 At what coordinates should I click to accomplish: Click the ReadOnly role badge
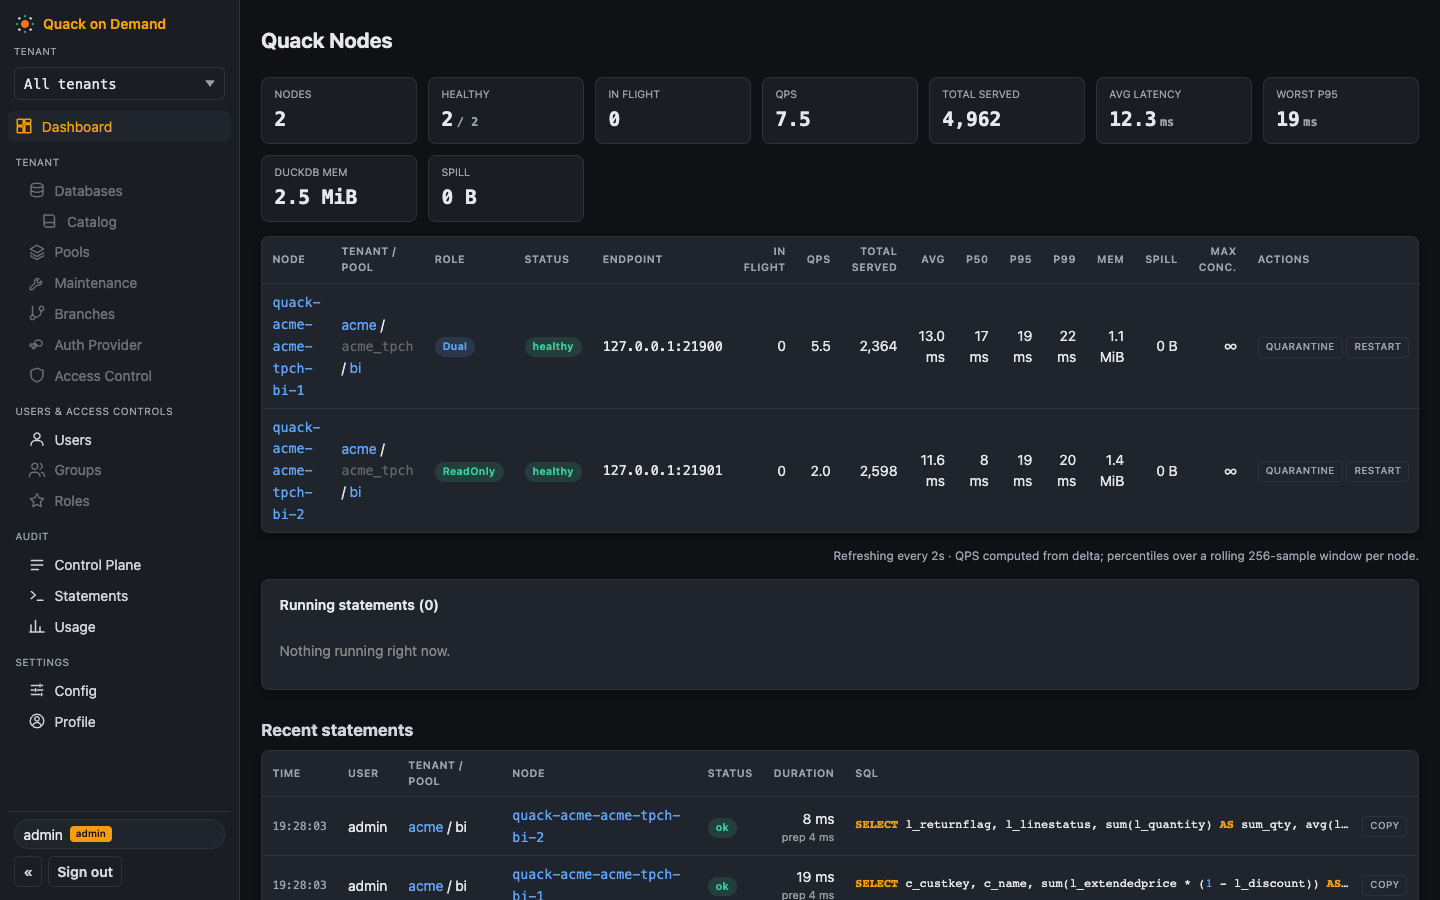[x=468, y=471]
